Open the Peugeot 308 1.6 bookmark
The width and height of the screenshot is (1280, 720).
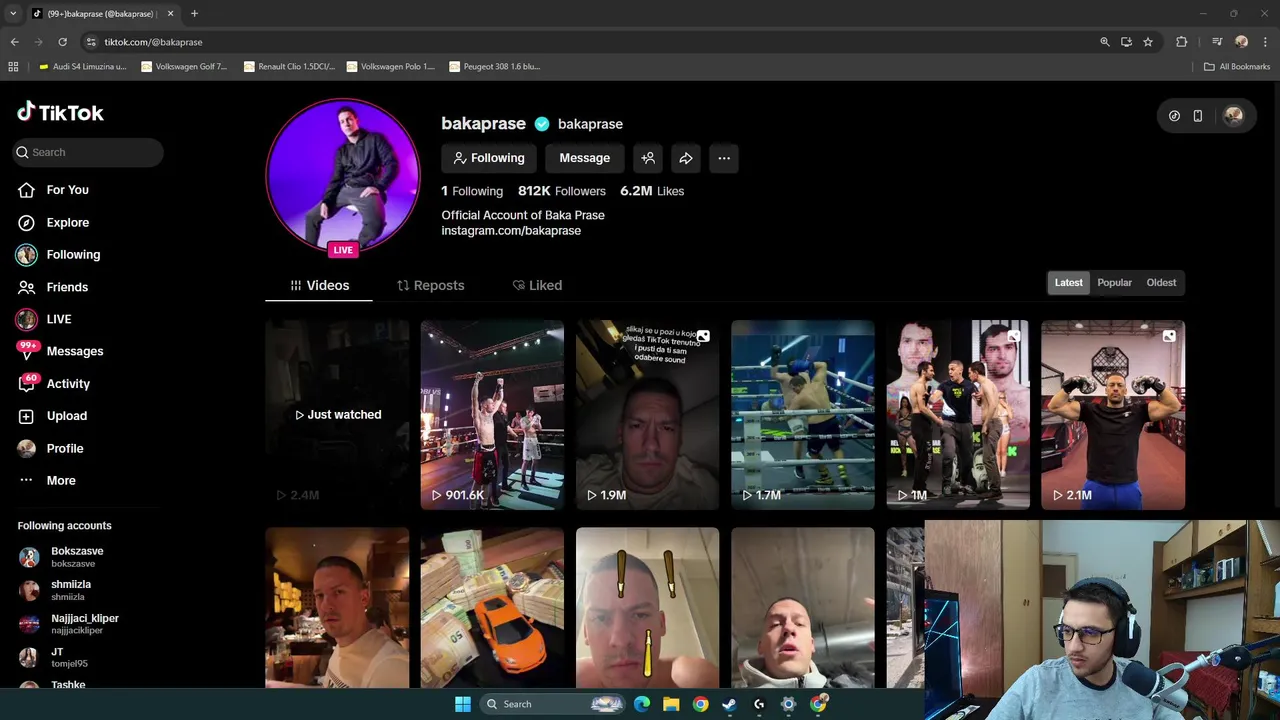pos(495,67)
